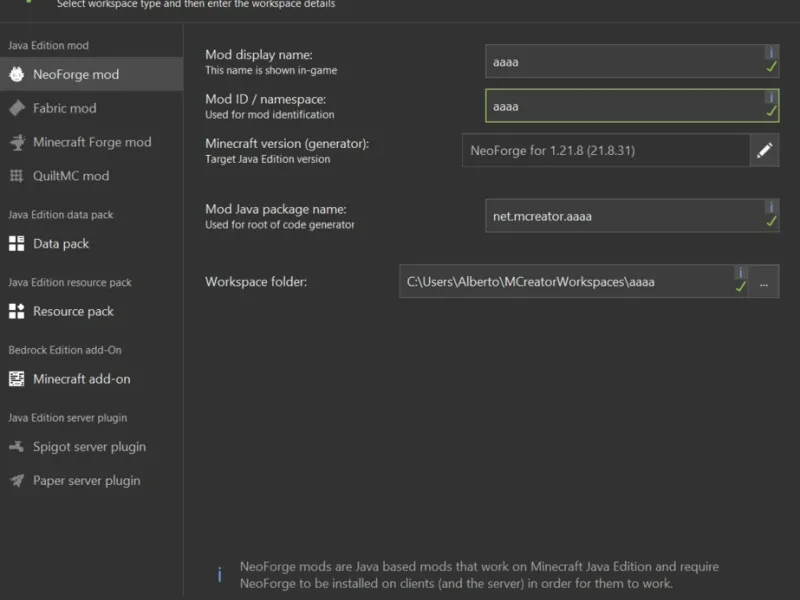Image resolution: width=800 pixels, height=600 pixels.
Task: Select the Data pack workspace type
Action: pyautogui.click(x=91, y=244)
